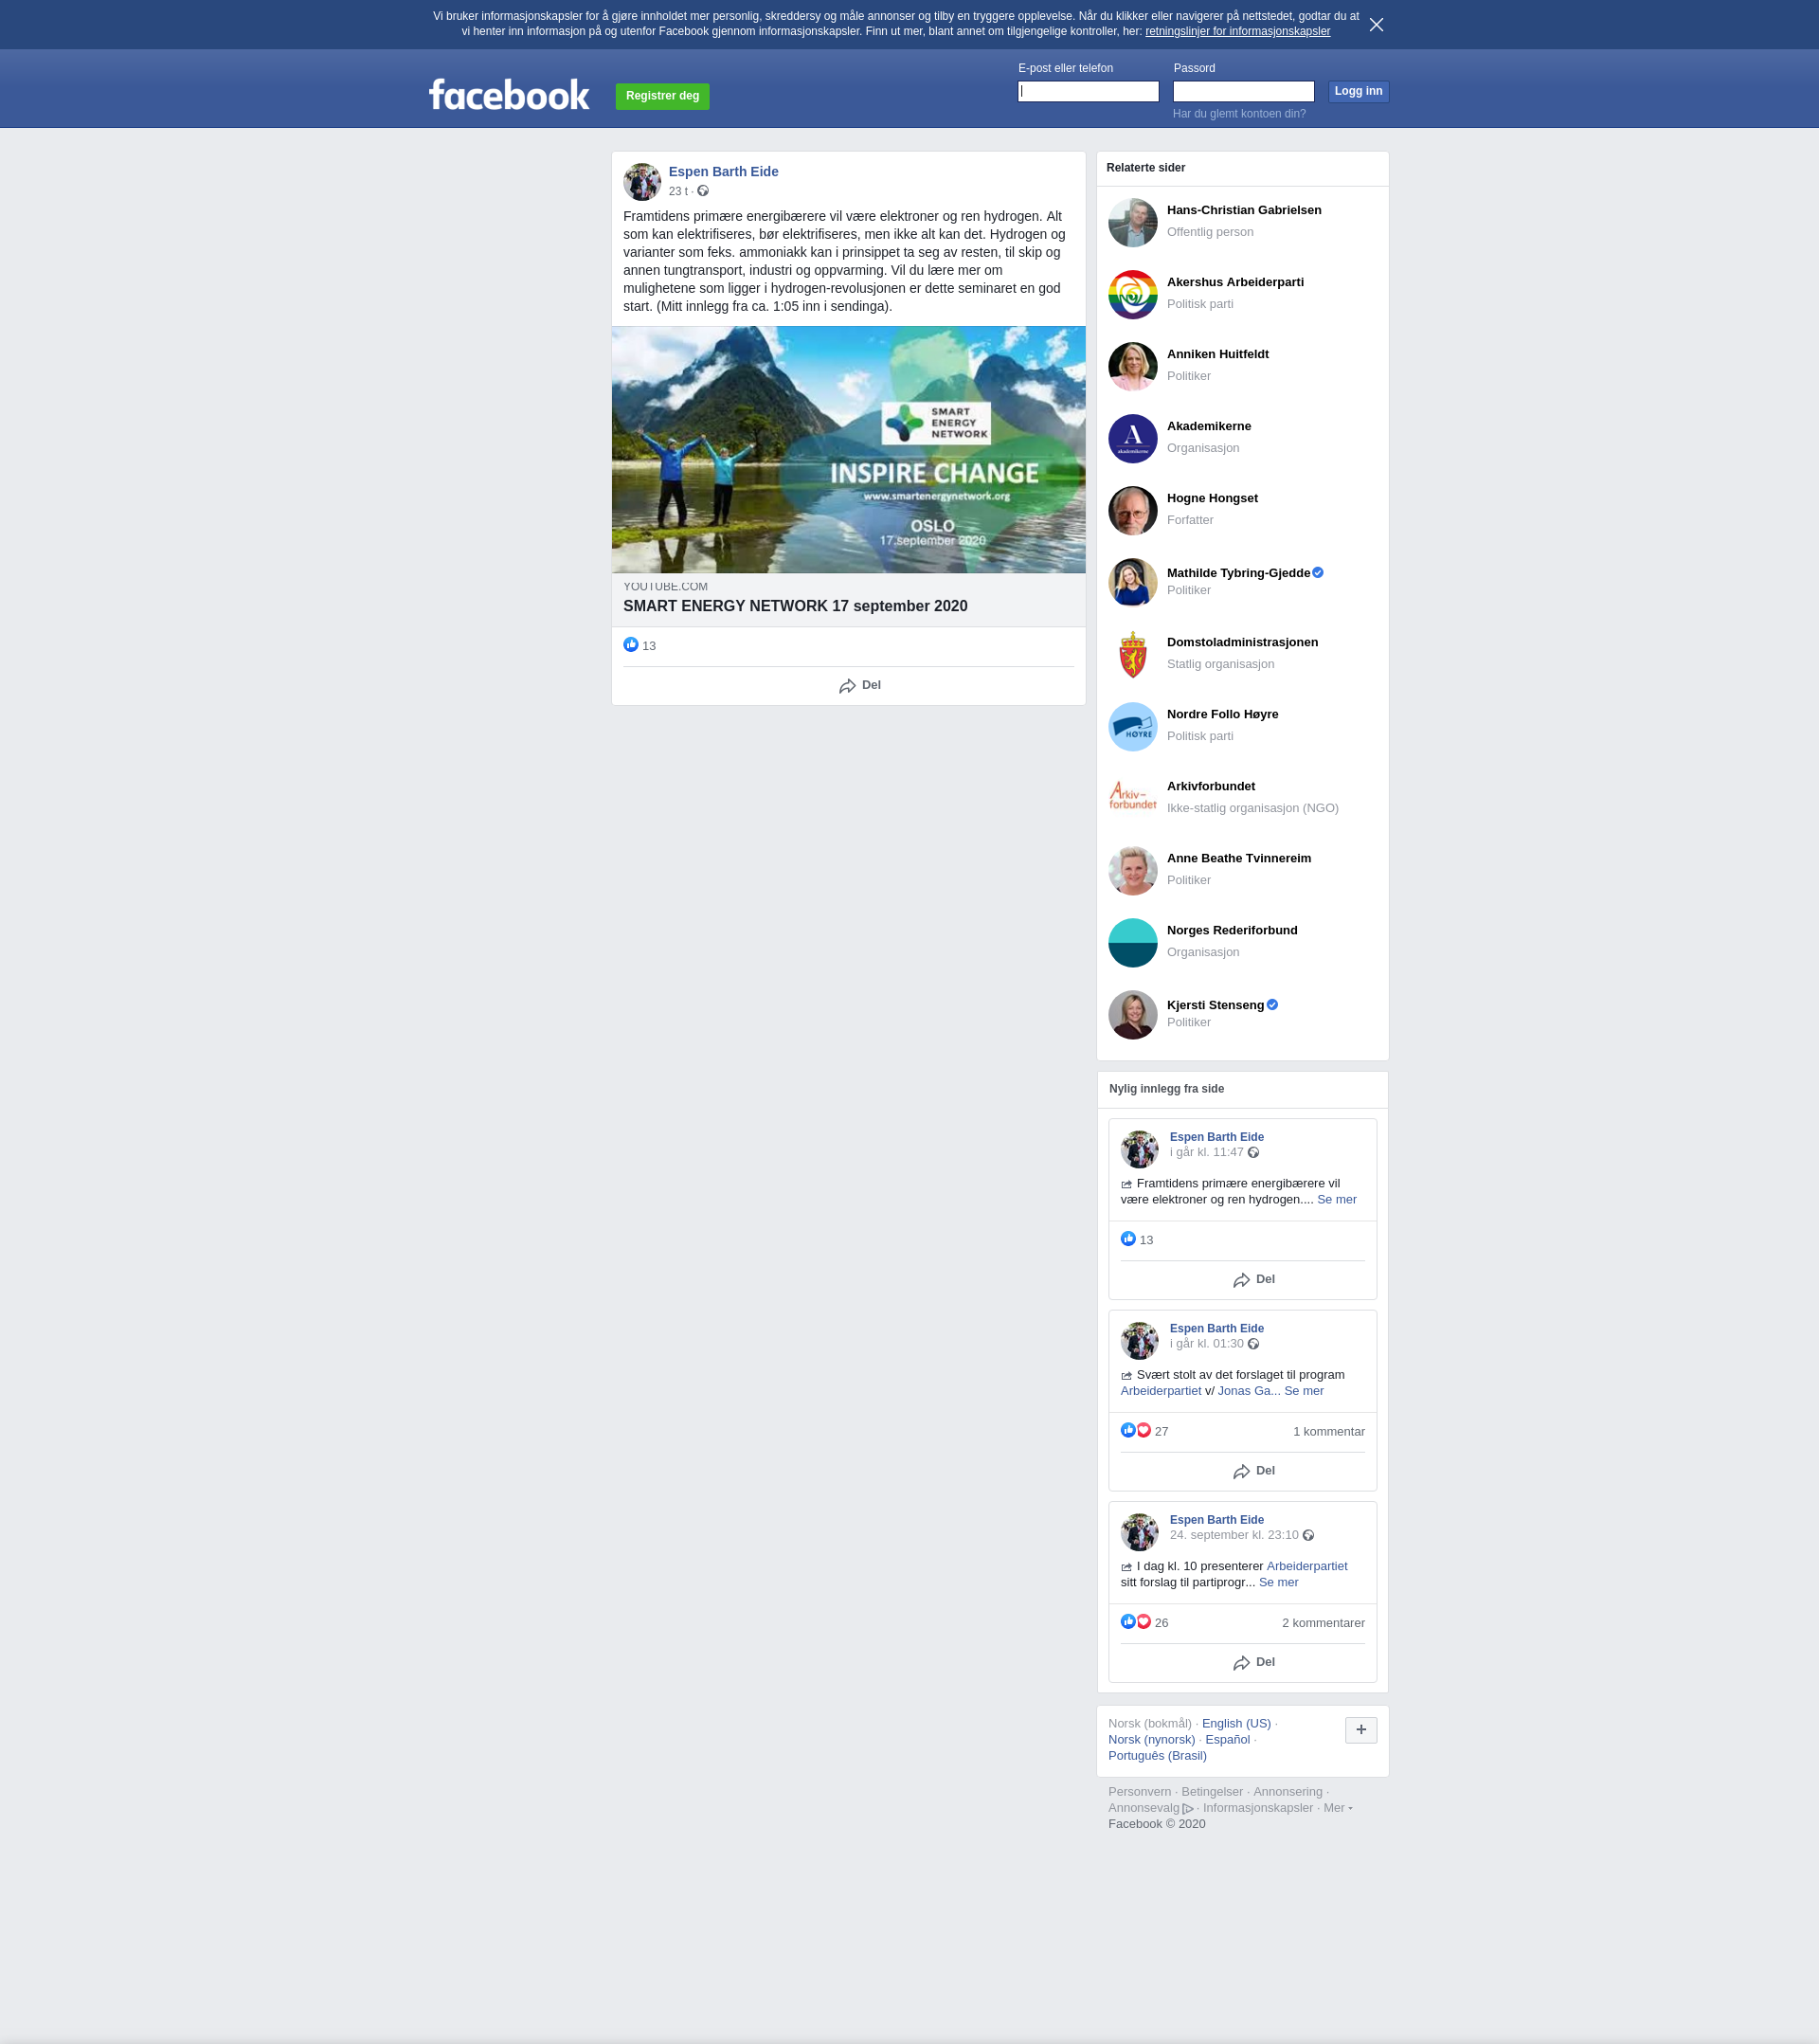Open the Personvern footer link
Viewport: 1819px width, 2044px height.
(x=1139, y=1792)
